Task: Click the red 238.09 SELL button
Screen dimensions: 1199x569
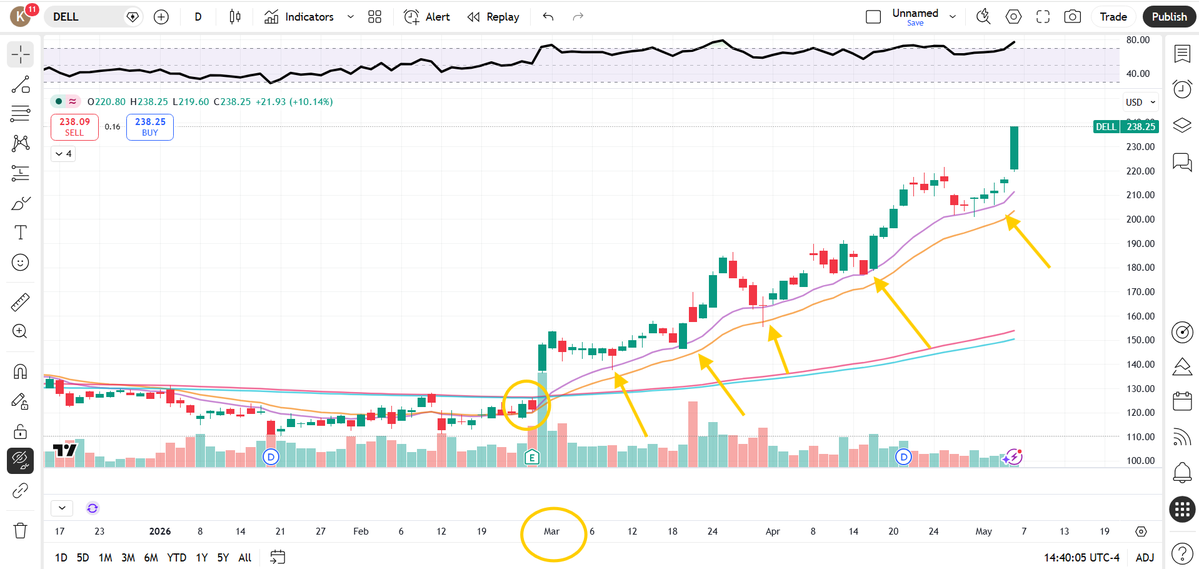Action: [74, 127]
